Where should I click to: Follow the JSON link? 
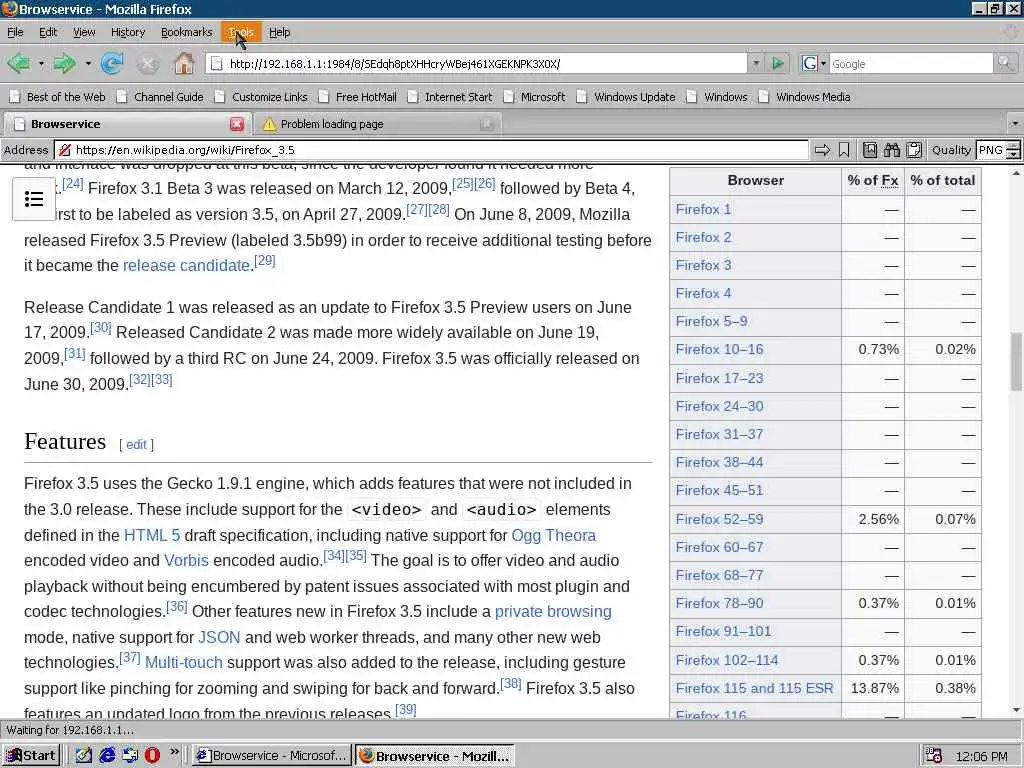click(219, 637)
